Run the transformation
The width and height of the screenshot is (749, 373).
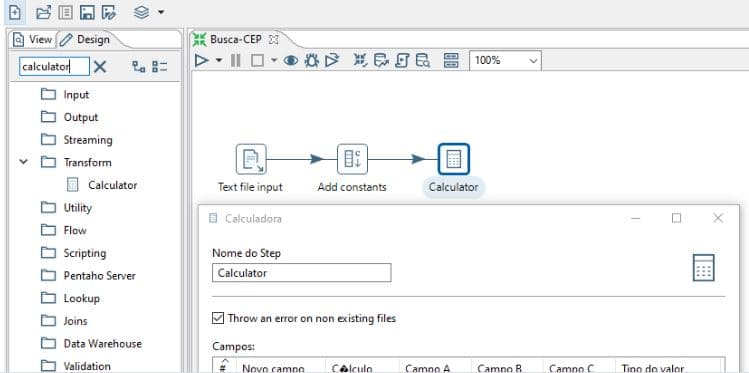coord(202,61)
